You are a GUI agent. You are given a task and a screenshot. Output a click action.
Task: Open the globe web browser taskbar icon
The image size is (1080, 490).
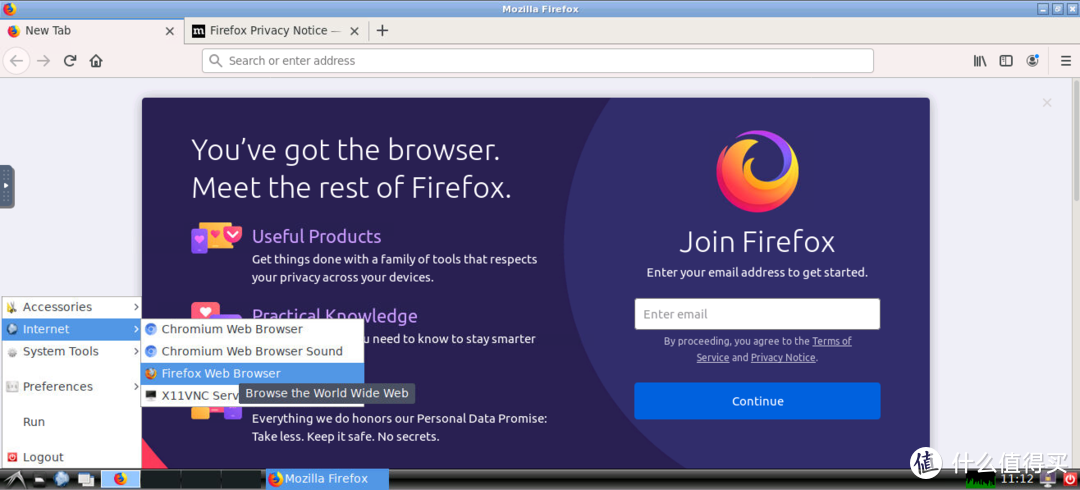pos(62,479)
